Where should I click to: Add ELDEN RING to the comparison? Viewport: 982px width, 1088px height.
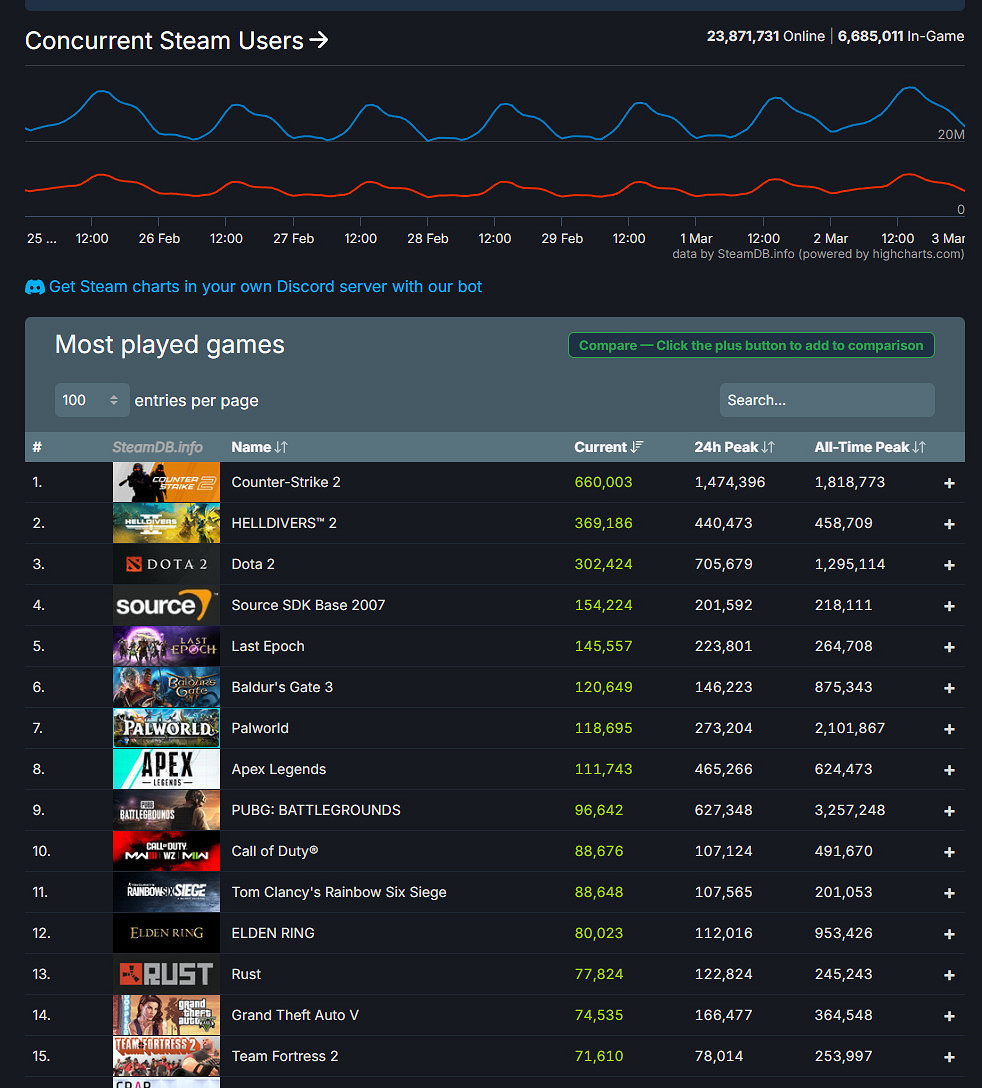click(948, 933)
